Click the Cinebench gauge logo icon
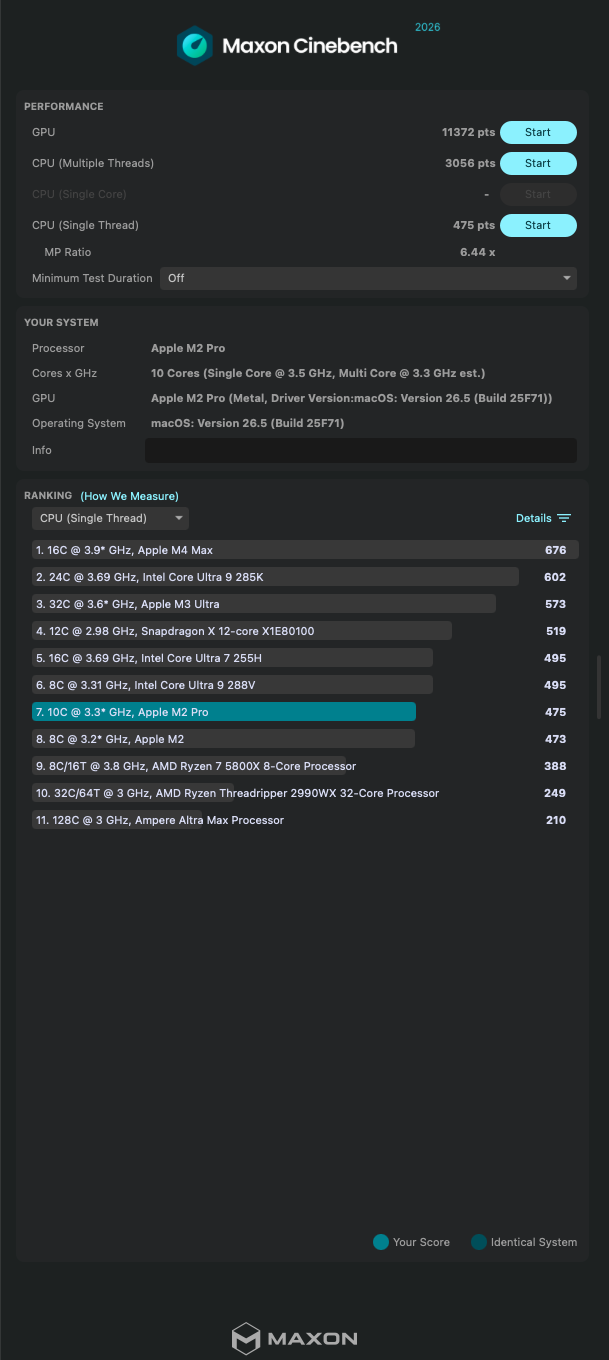 coord(195,46)
